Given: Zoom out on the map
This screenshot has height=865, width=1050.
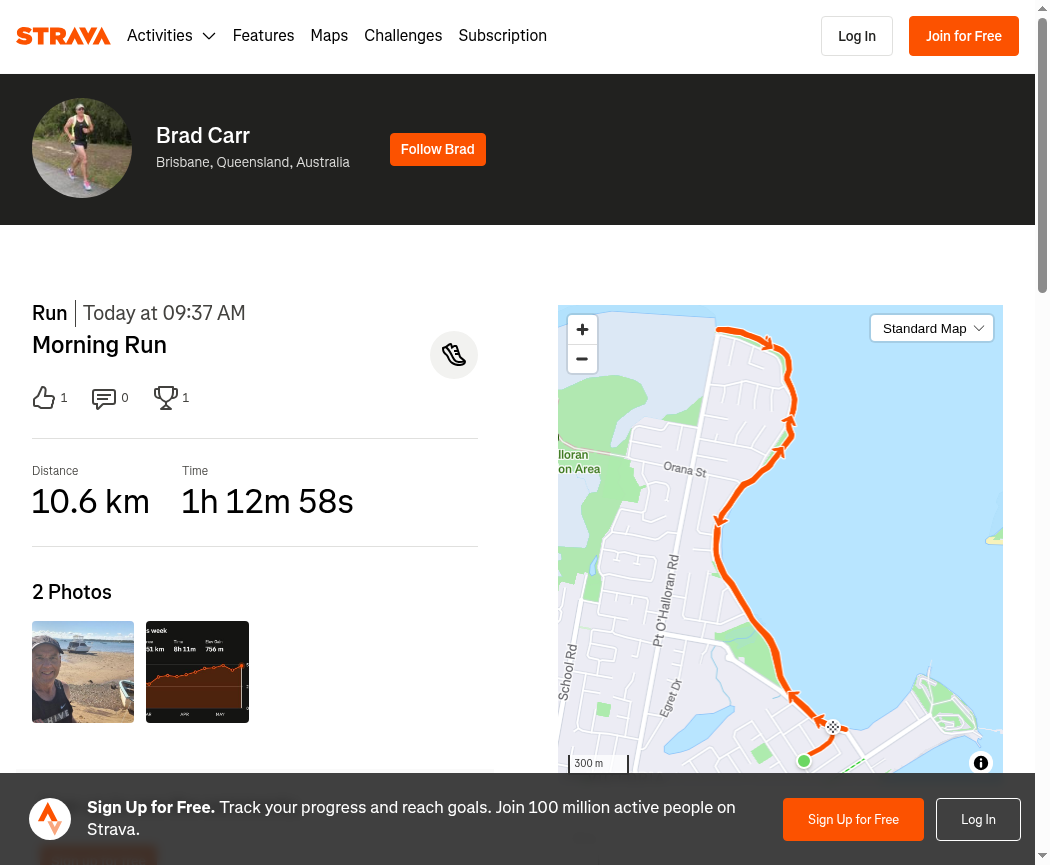Looking at the screenshot, I should coord(582,359).
